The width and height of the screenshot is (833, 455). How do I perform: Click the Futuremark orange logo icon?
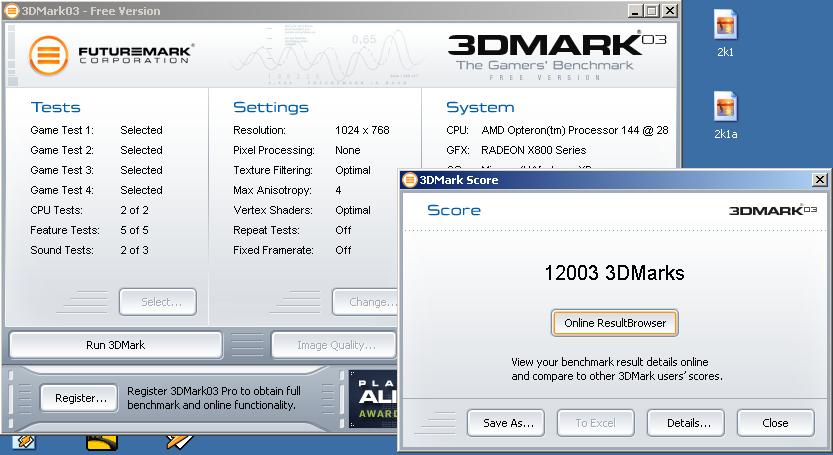click(x=48, y=55)
